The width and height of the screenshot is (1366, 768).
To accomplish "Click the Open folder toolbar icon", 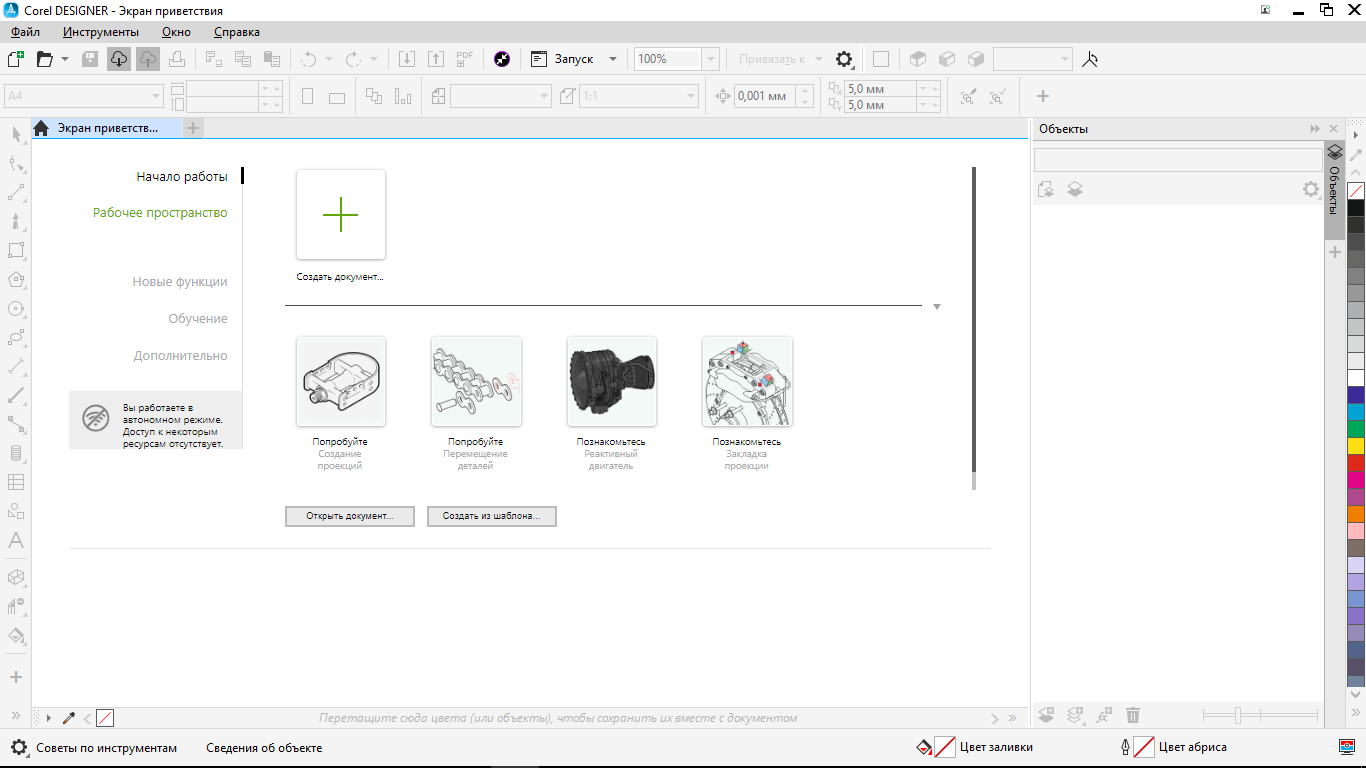I will coord(45,59).
